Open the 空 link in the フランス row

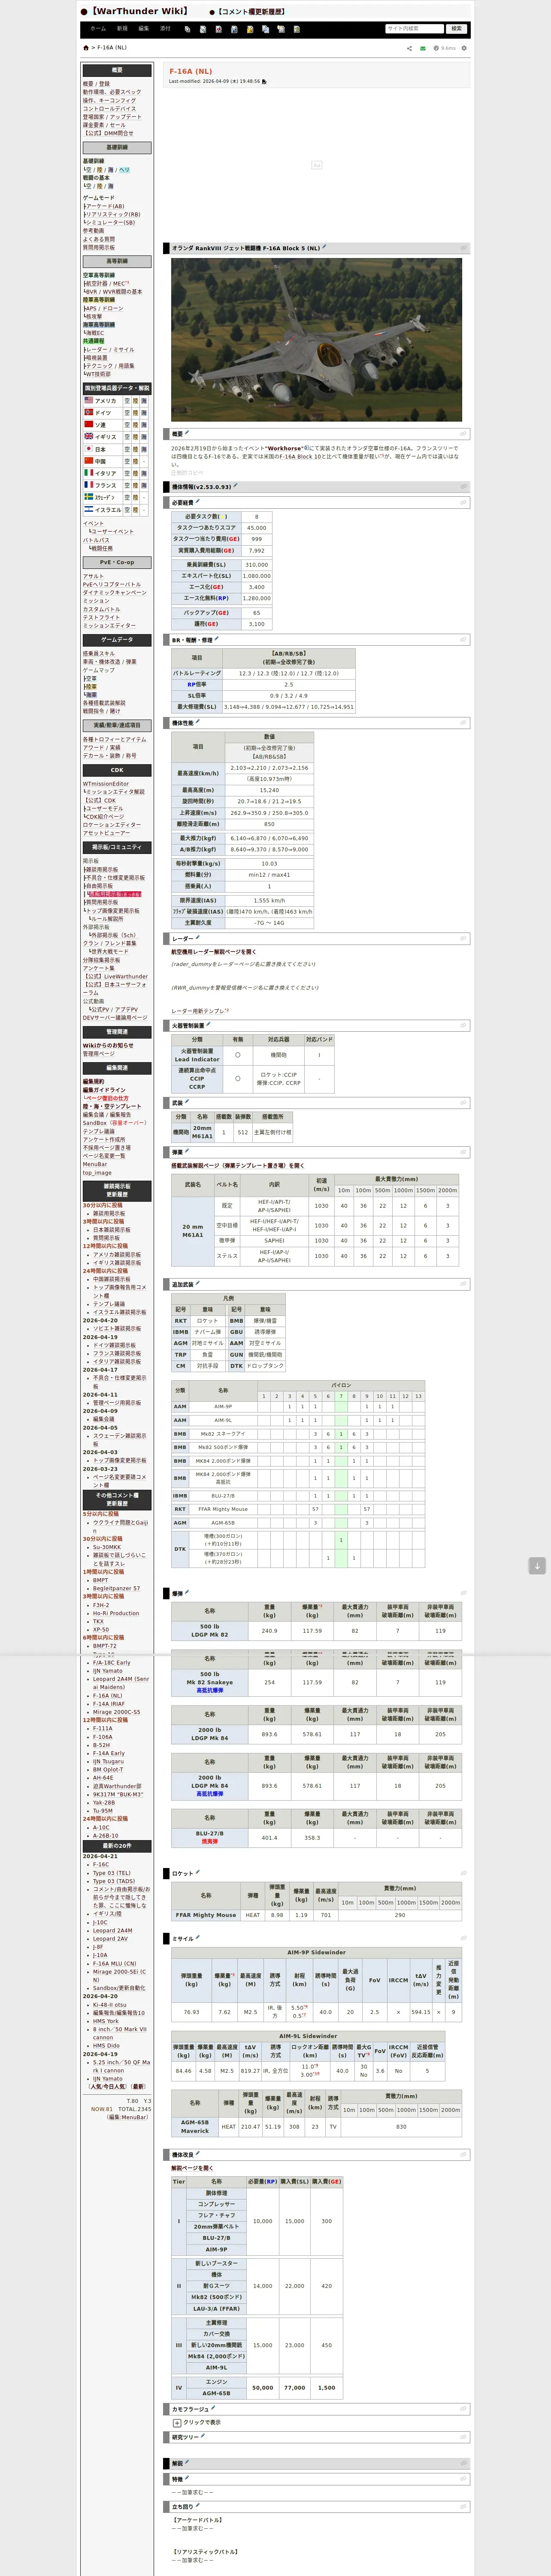127,485
